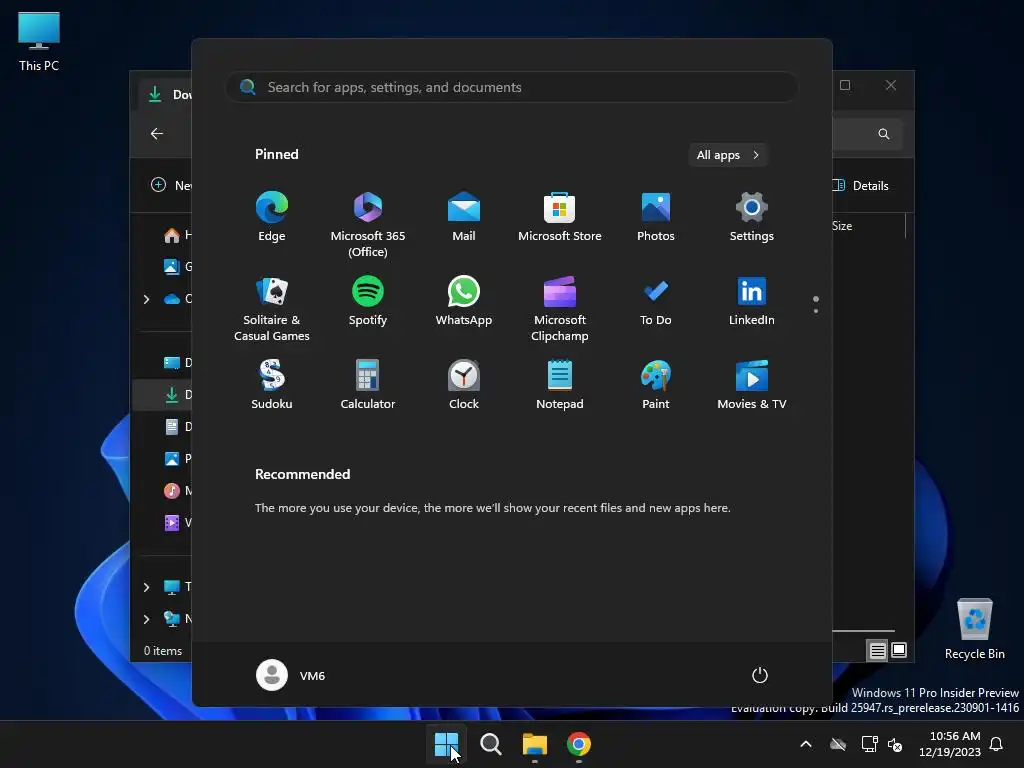Click the File Explorer search box icon
The width and height of the screenshot is (1024, 768).
[884, 134]
